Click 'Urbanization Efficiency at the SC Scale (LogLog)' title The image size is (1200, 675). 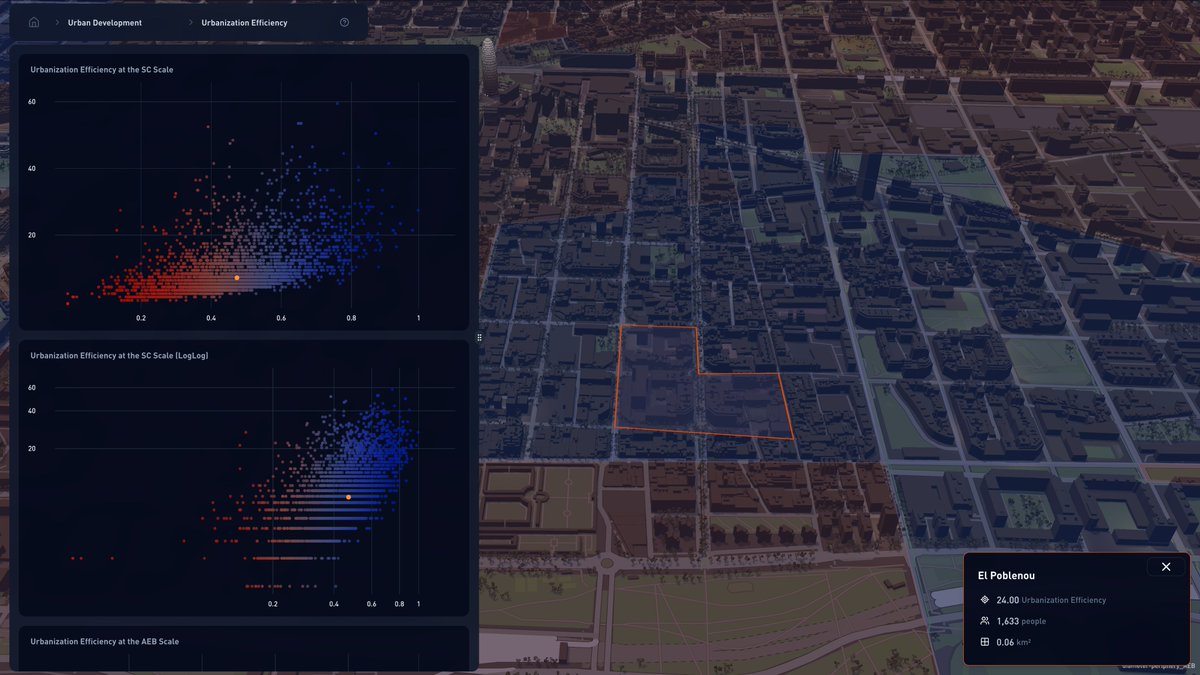coord(119,355)
